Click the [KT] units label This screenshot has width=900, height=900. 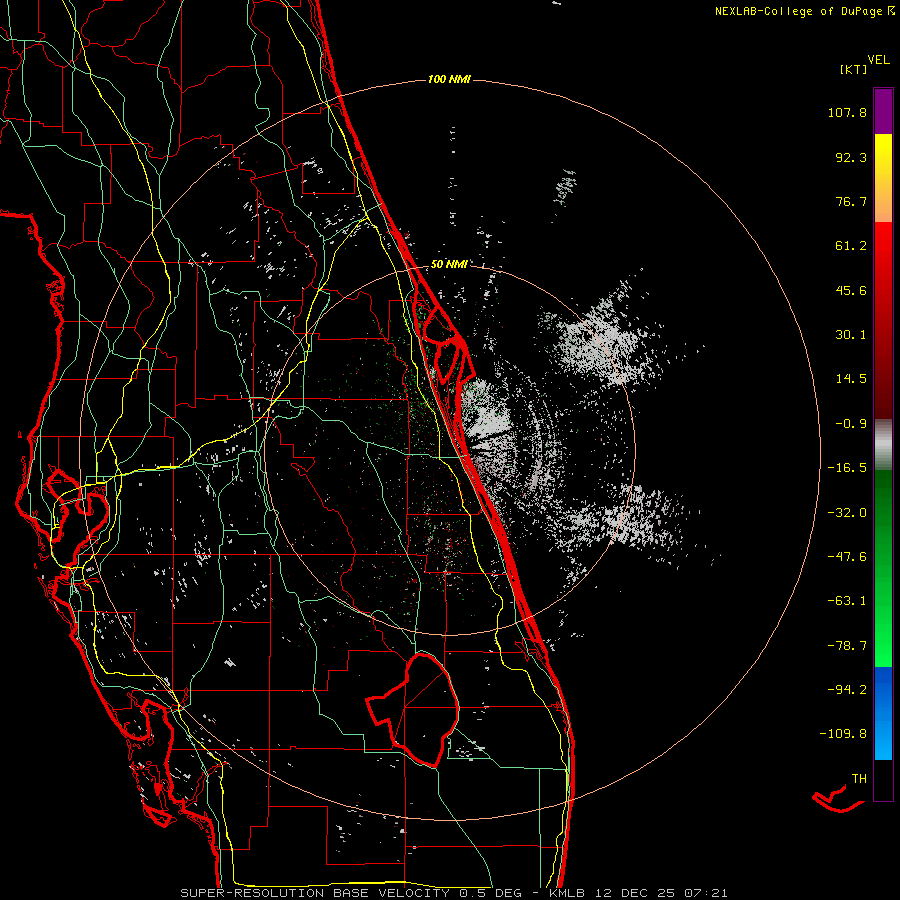(x=853, y=69)
